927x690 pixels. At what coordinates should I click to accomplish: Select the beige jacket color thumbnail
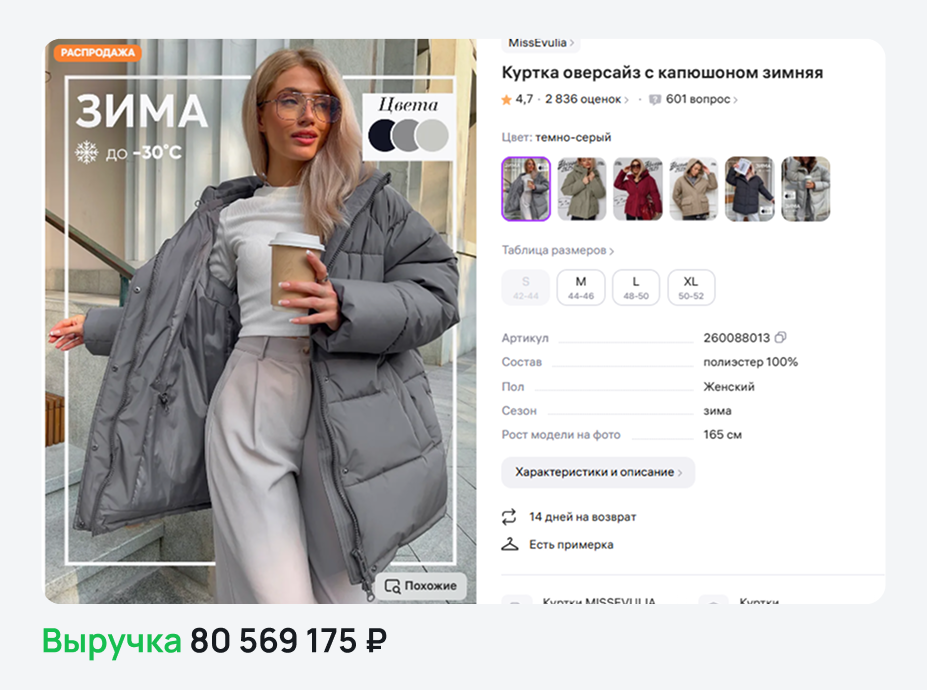tap(693, 189)
